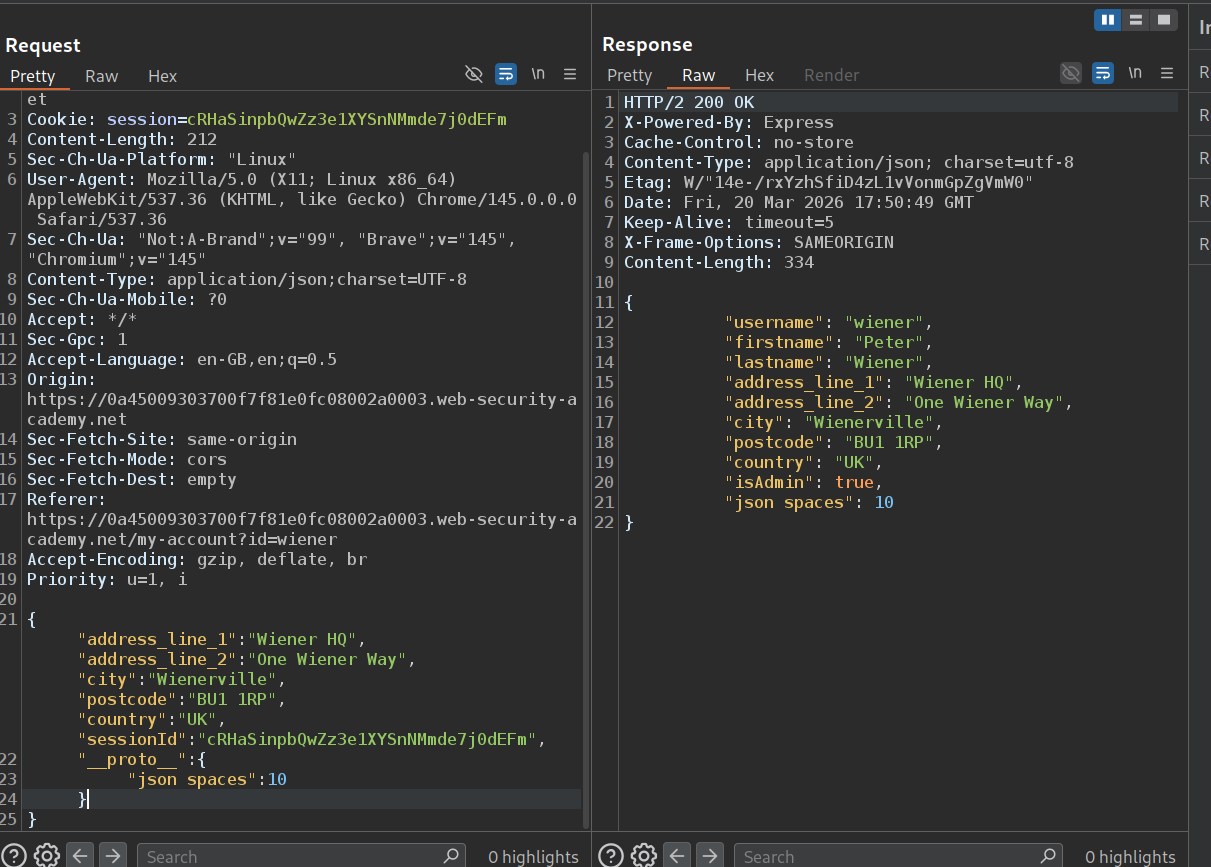Go to next search match in Response
The width and height of the screenshot is (1211, 867).
(710, 856)
